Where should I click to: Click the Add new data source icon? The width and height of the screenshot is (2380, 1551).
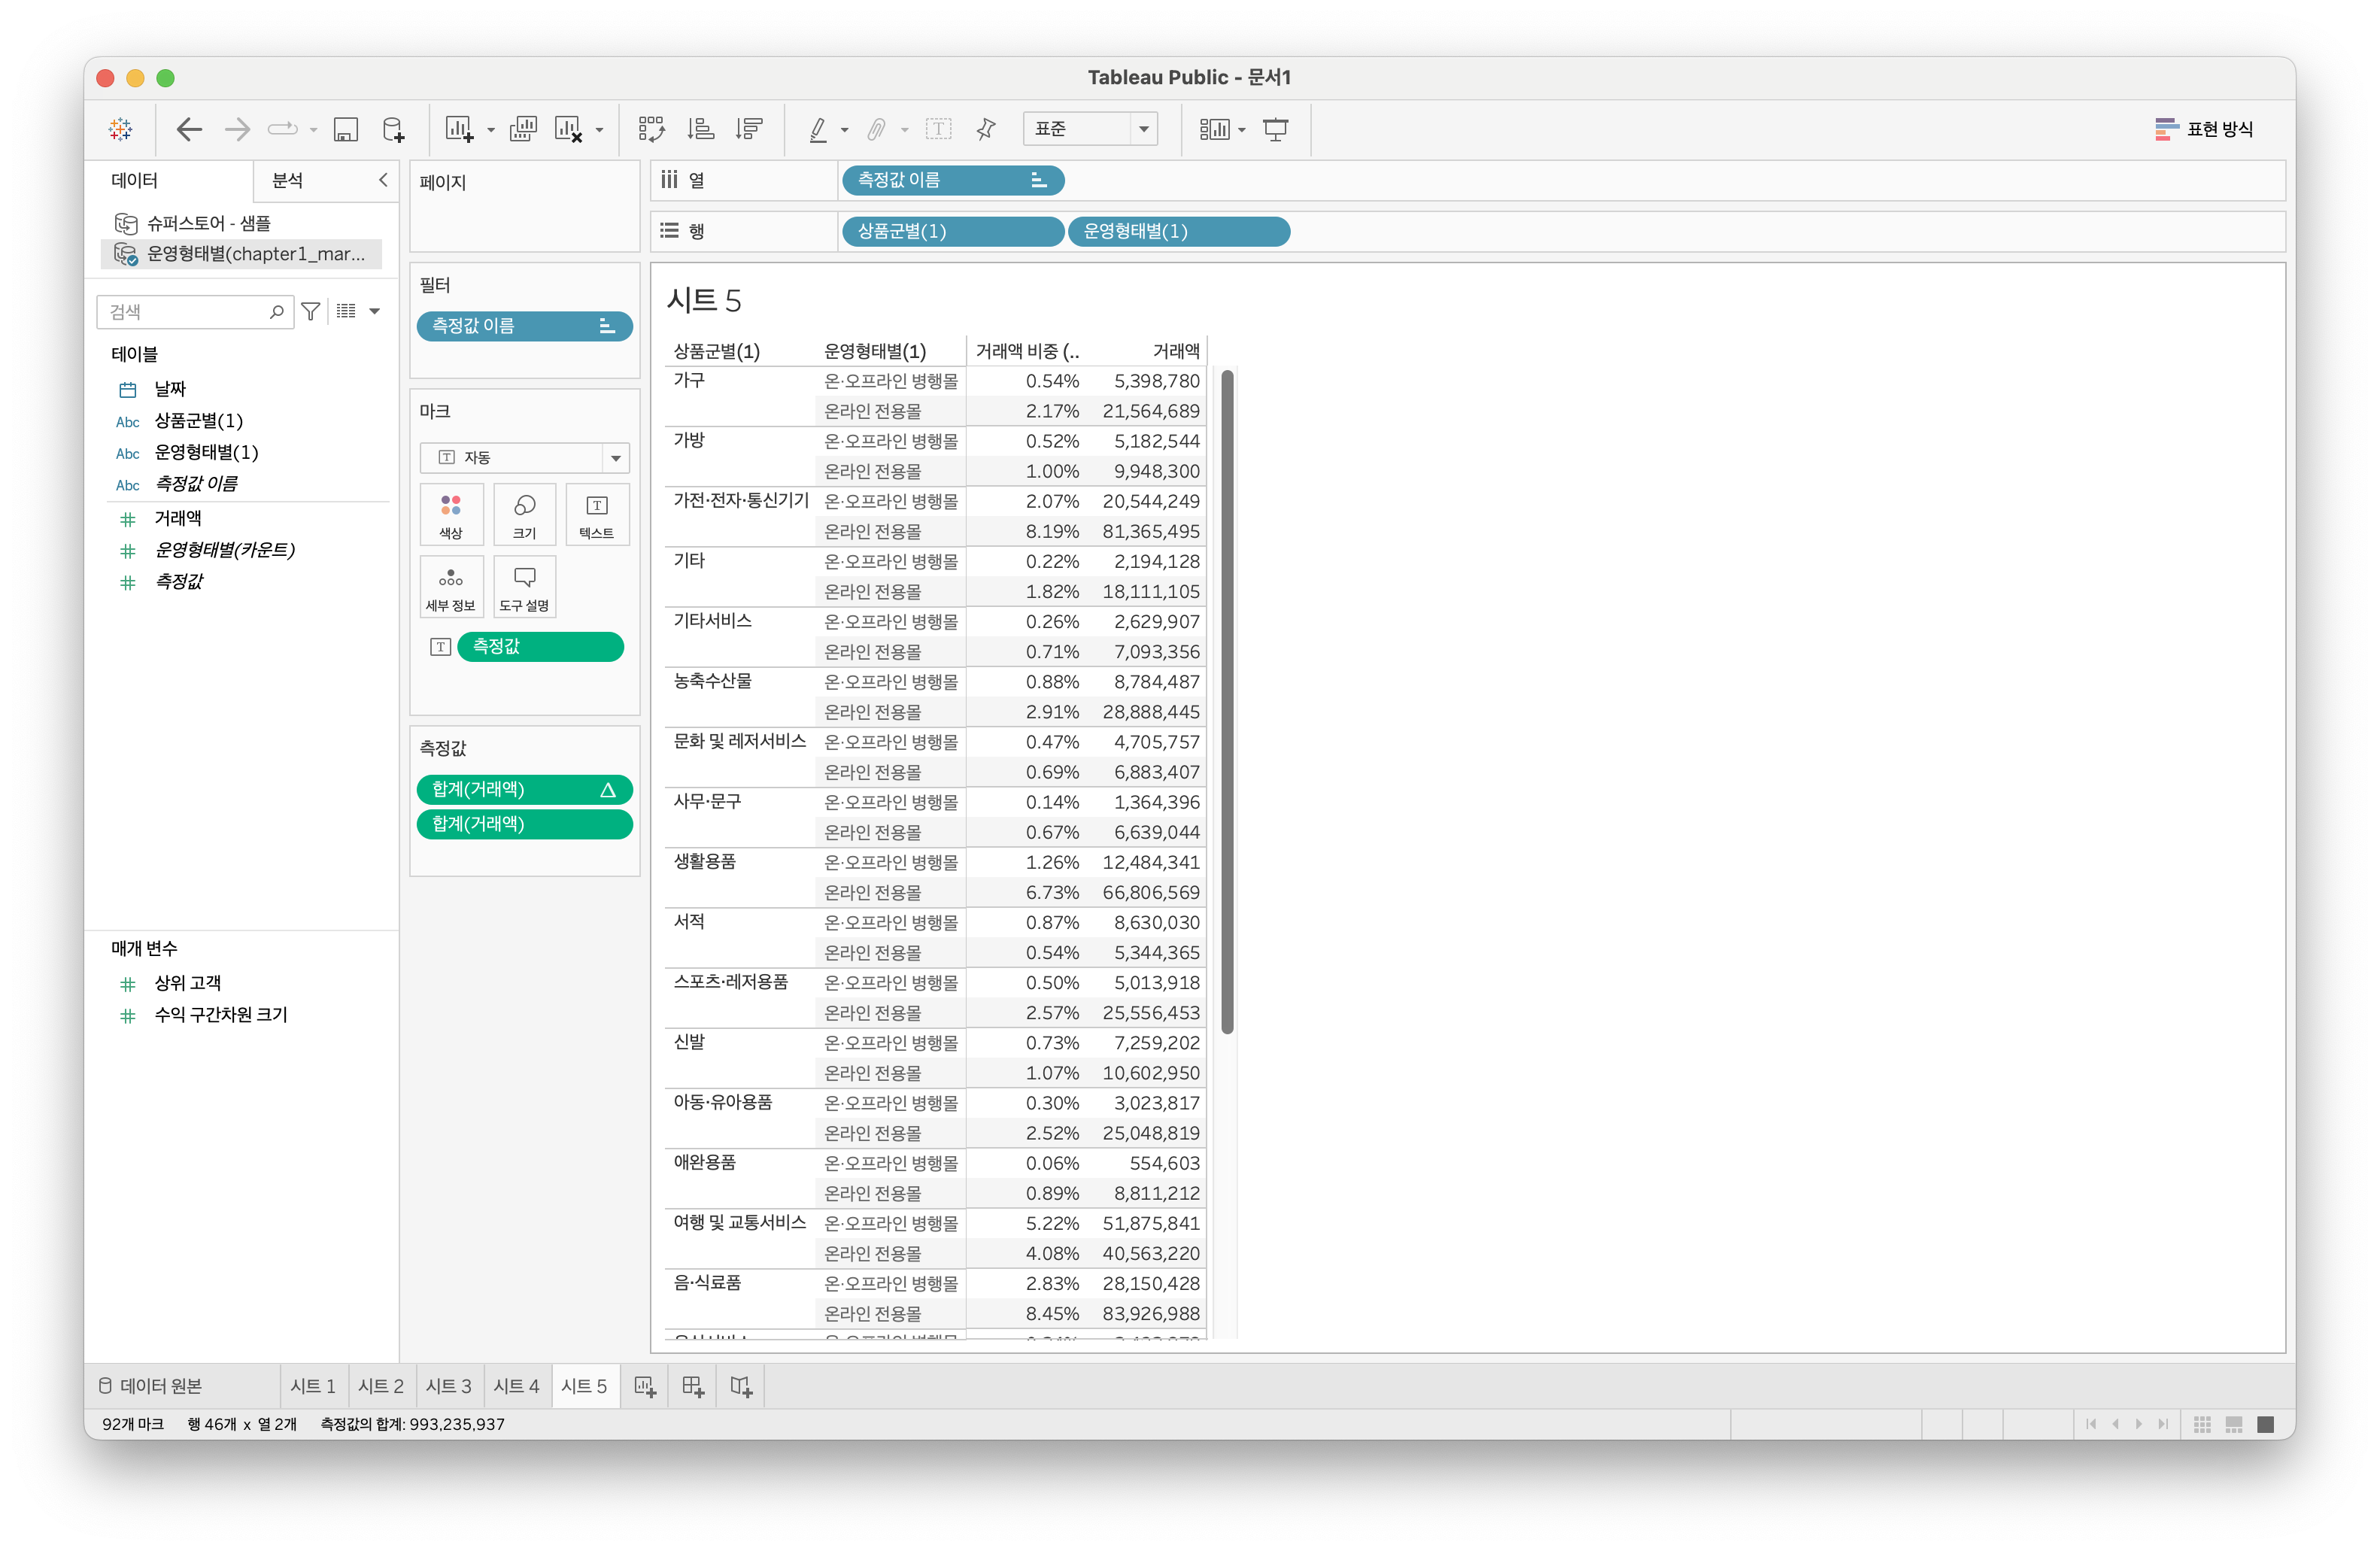(x=393, y=129)
